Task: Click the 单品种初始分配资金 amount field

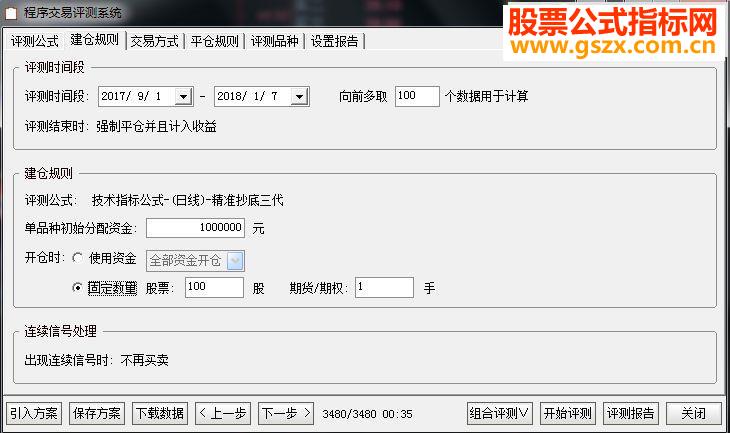Action: [x=196, y=228]
